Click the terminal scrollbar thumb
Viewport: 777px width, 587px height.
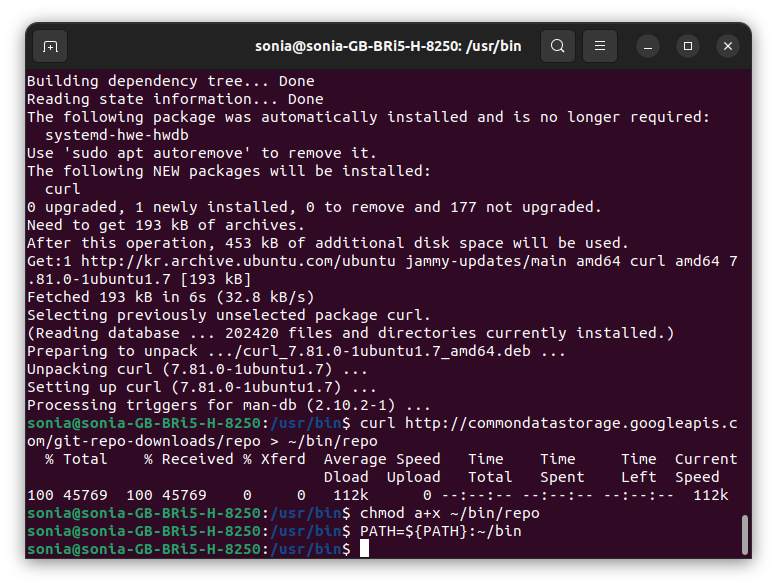pyautogui.click(x=744, y=535)
